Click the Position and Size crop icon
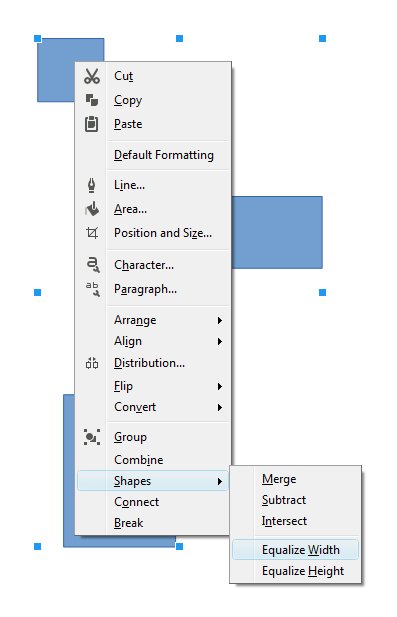 (92, 233)
